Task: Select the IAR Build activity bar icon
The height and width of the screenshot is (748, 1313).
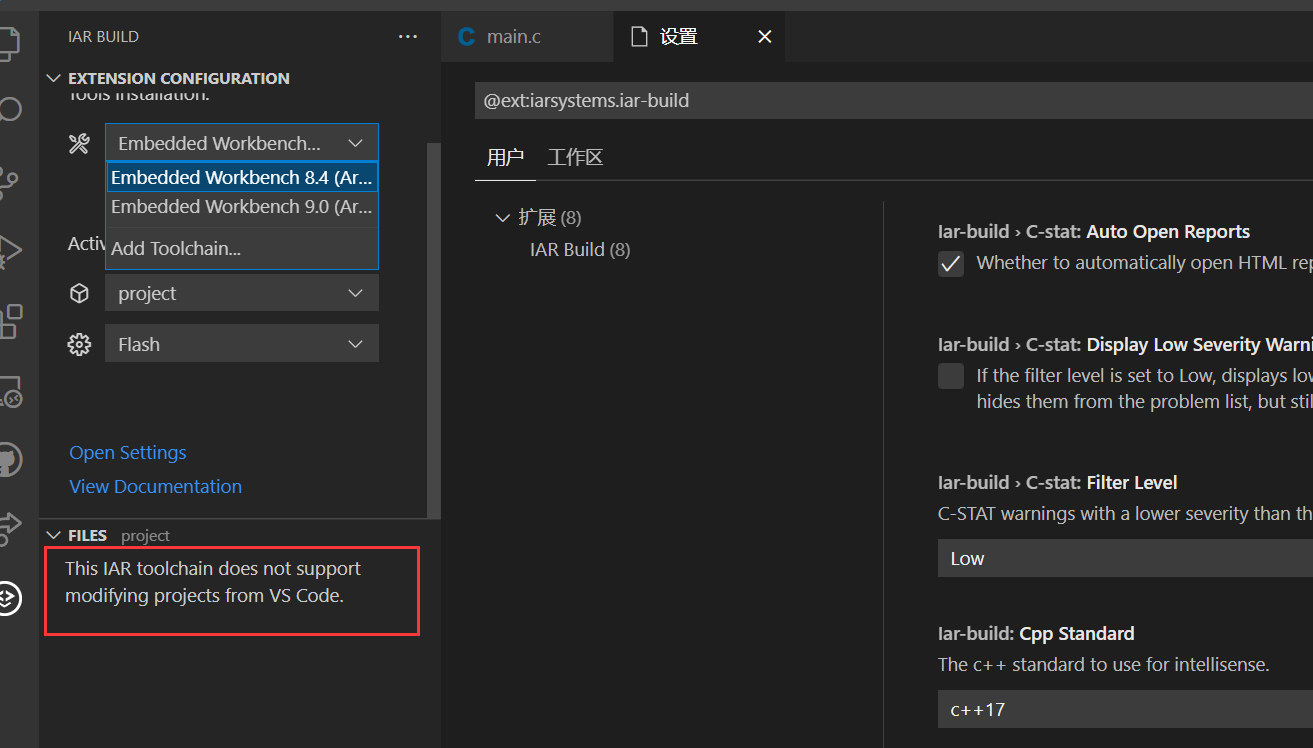Action: (8, 598)
